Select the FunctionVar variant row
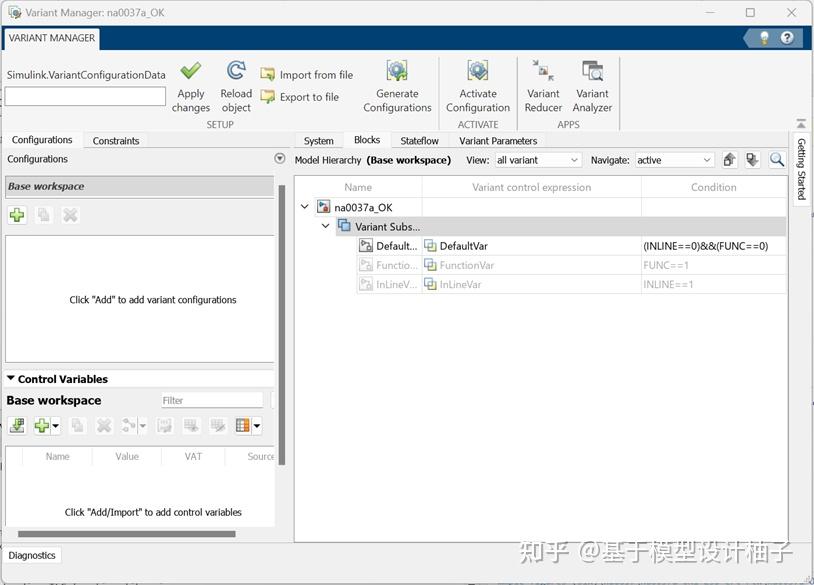This screenshot has height=585, width=814. [572, 265]
